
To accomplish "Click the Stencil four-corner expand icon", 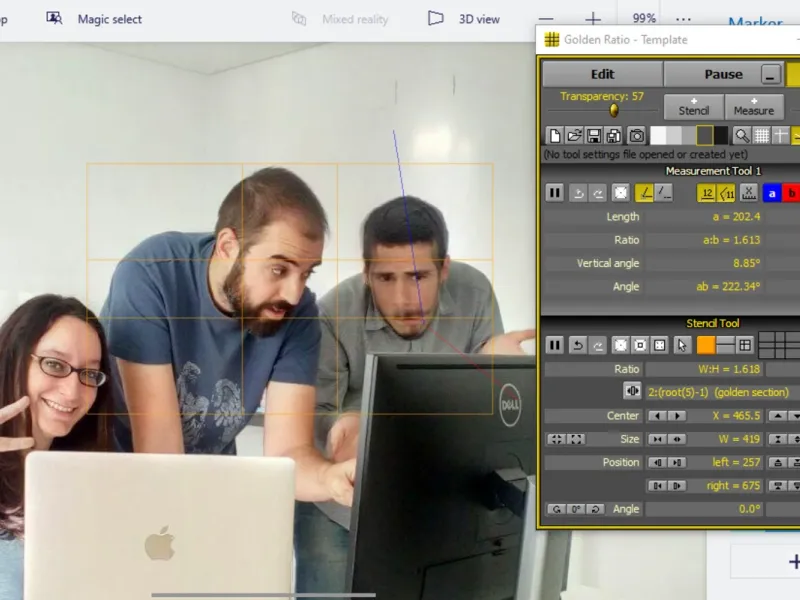I will click(659, 345).
